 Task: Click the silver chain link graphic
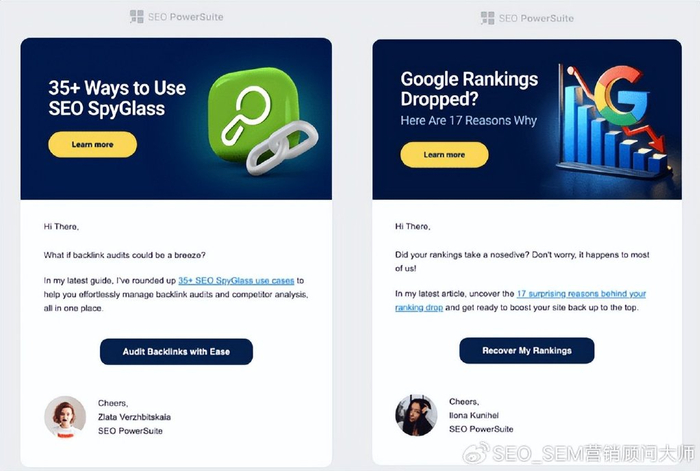(282, 147)
